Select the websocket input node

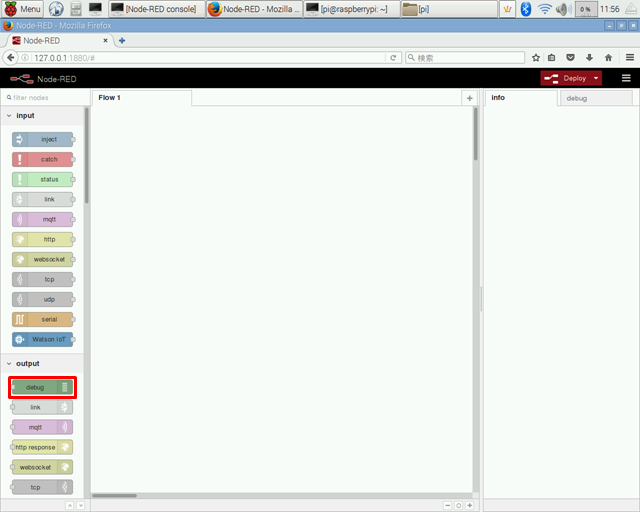tap(42, 260)
